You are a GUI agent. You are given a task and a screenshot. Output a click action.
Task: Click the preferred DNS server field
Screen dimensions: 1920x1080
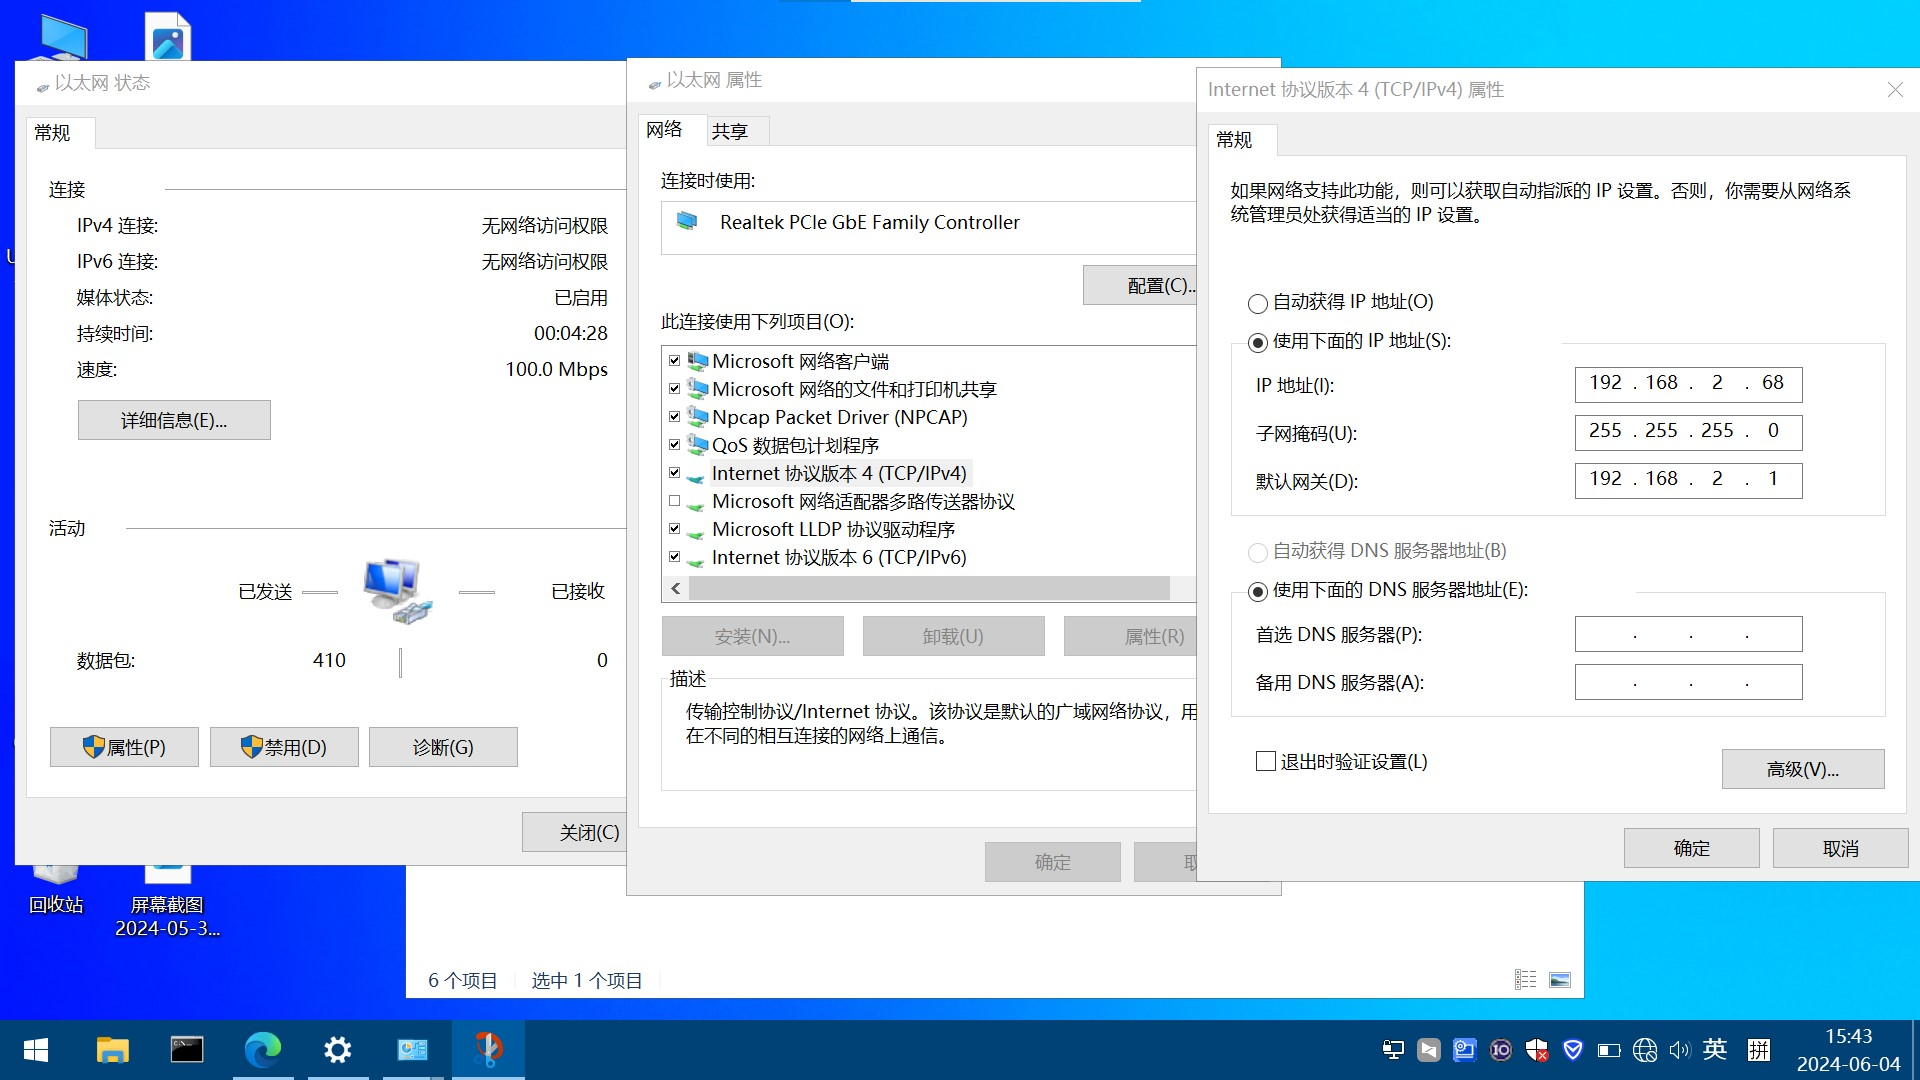point(1688,634)
